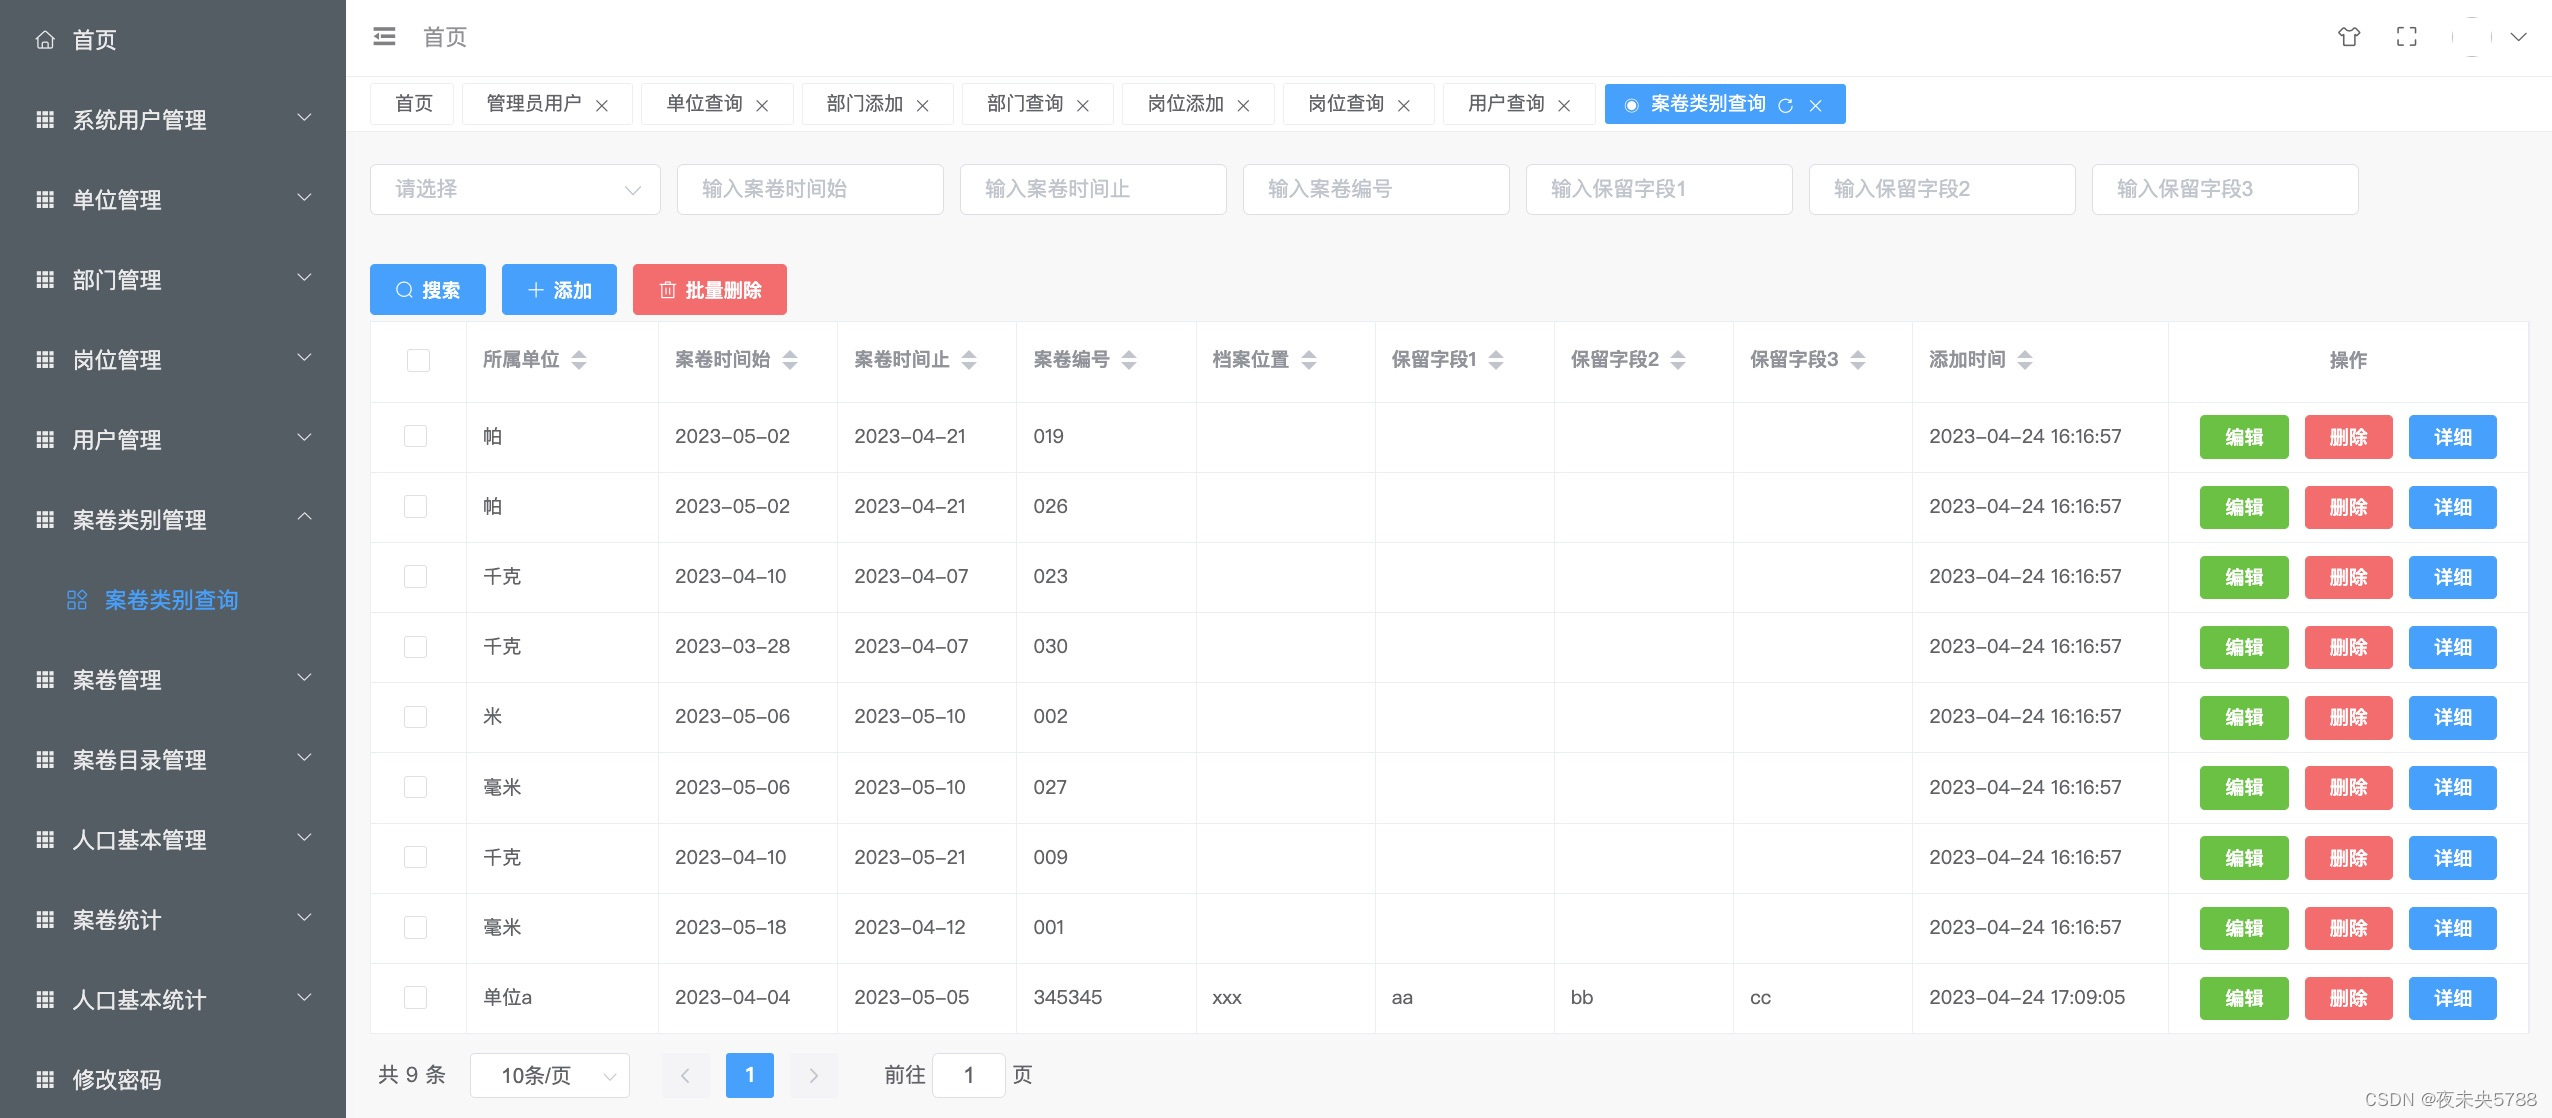2552x1118 pixels.
Task: Switch to the 用户查询 tab
Action: pyautogui.click(x=1506, y=104)
